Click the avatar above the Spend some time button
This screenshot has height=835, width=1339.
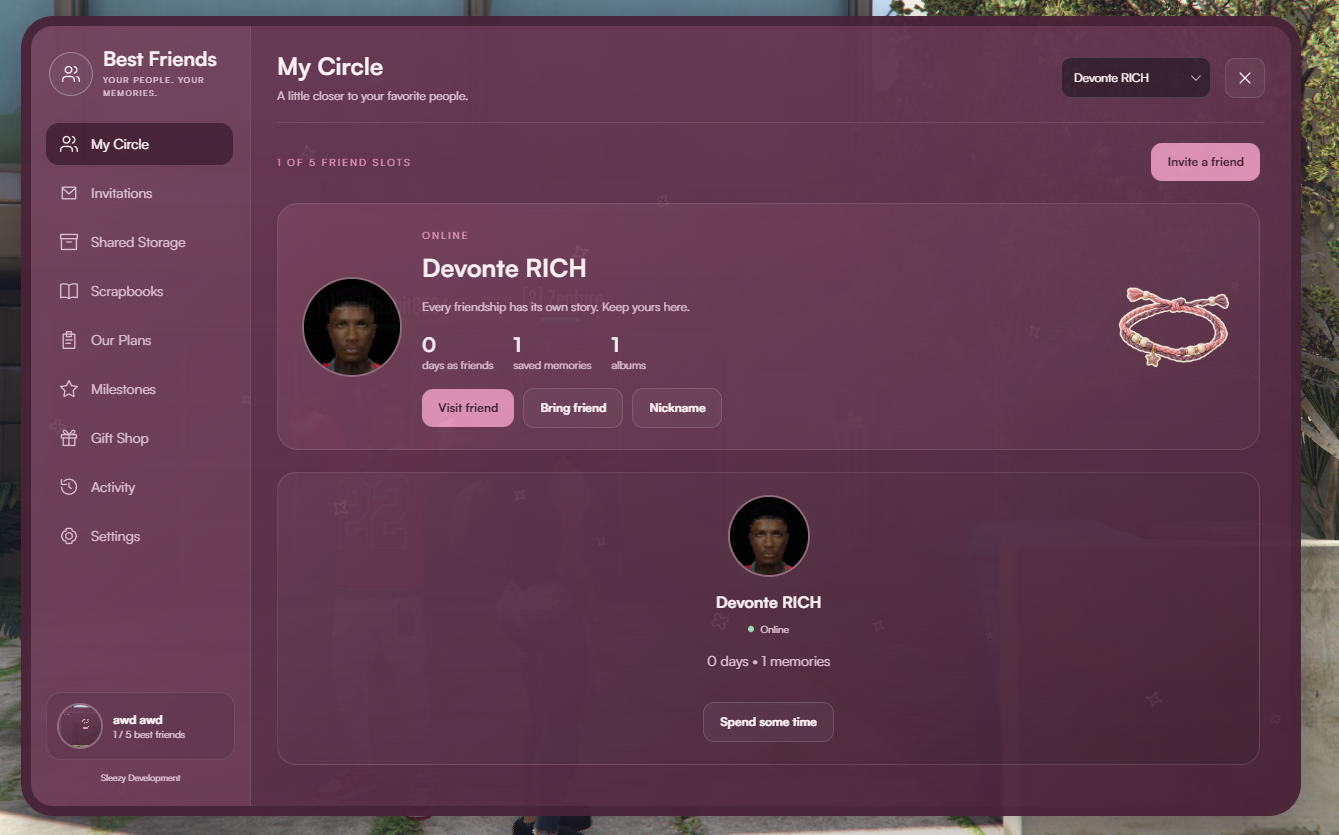pos(769,536)
